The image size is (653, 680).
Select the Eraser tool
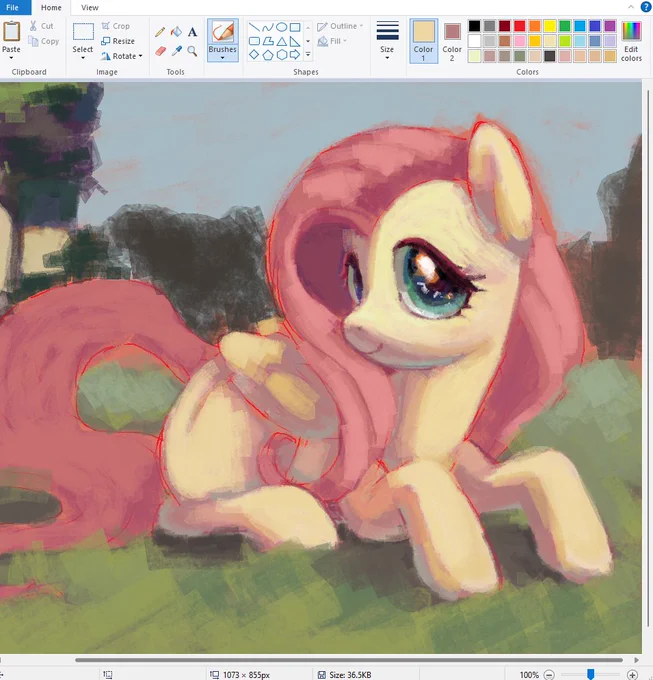point(160,51)
